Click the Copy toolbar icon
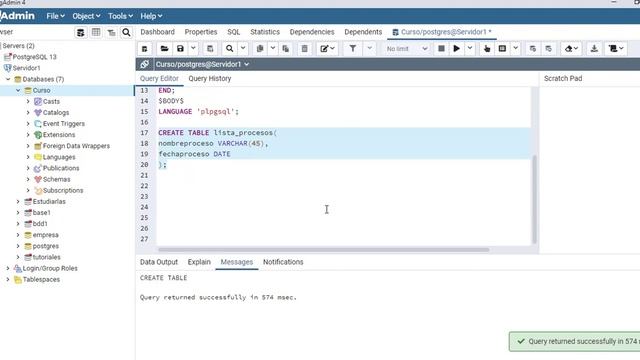The height and width of the screenshot is (360, 640). 260,49
